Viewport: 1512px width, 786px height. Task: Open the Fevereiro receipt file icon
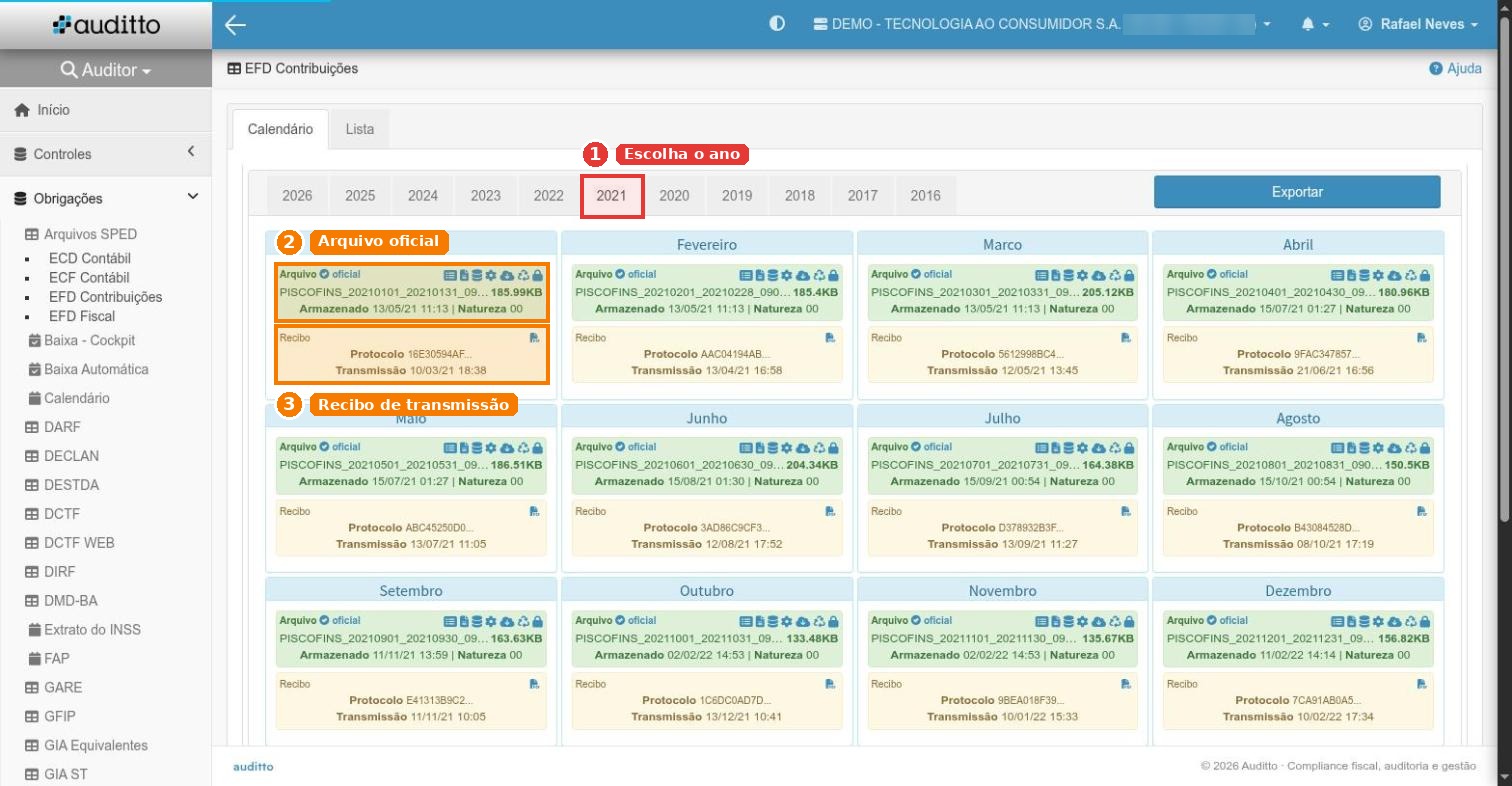(x=830, y=338)
